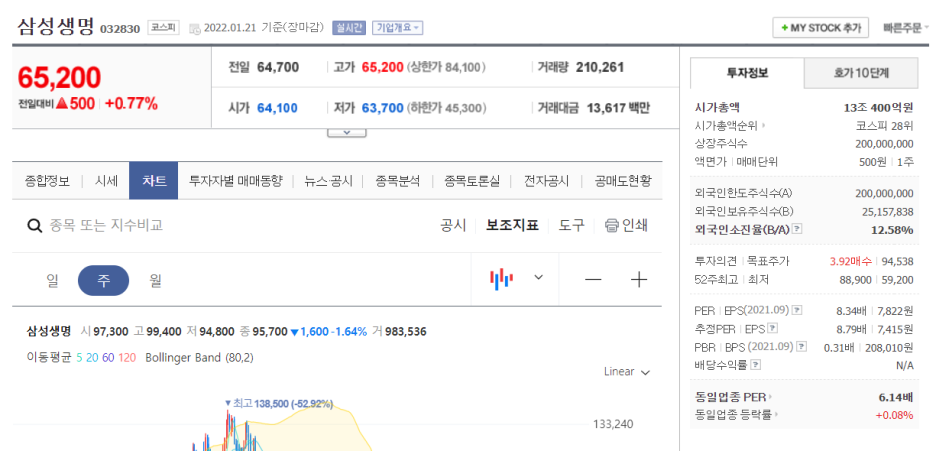Click the 거래량 value 210,261
This screenshot has width=936, height=451.
coord(600,67)
